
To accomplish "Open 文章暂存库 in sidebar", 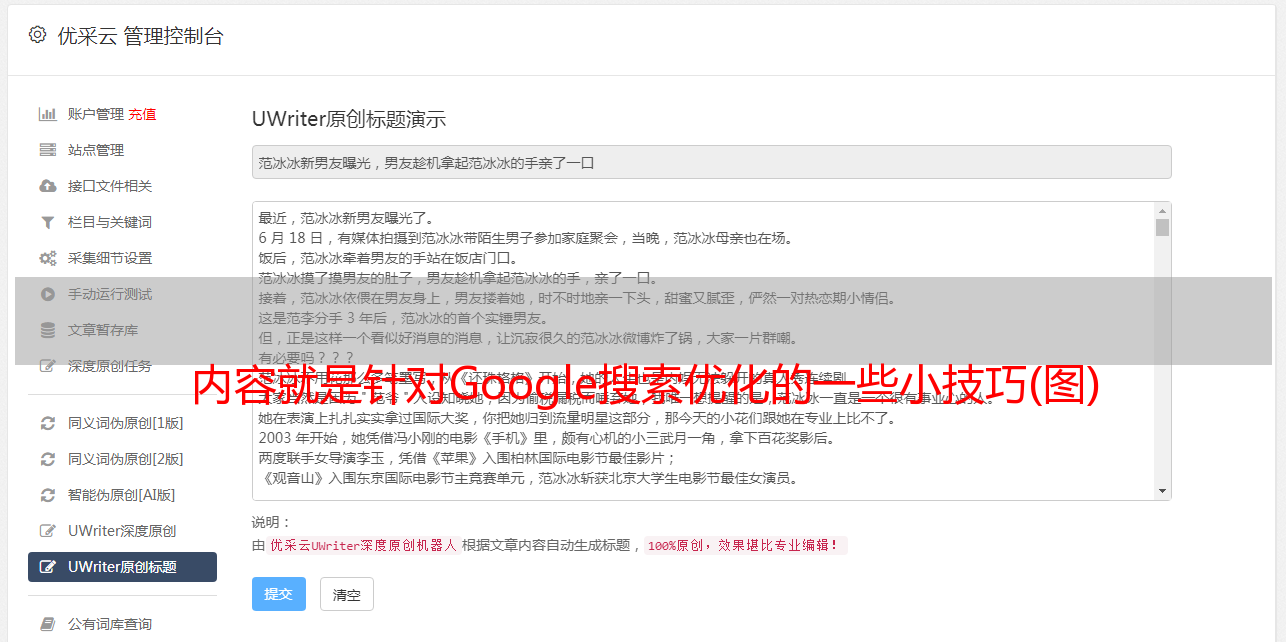I will 103,330.
